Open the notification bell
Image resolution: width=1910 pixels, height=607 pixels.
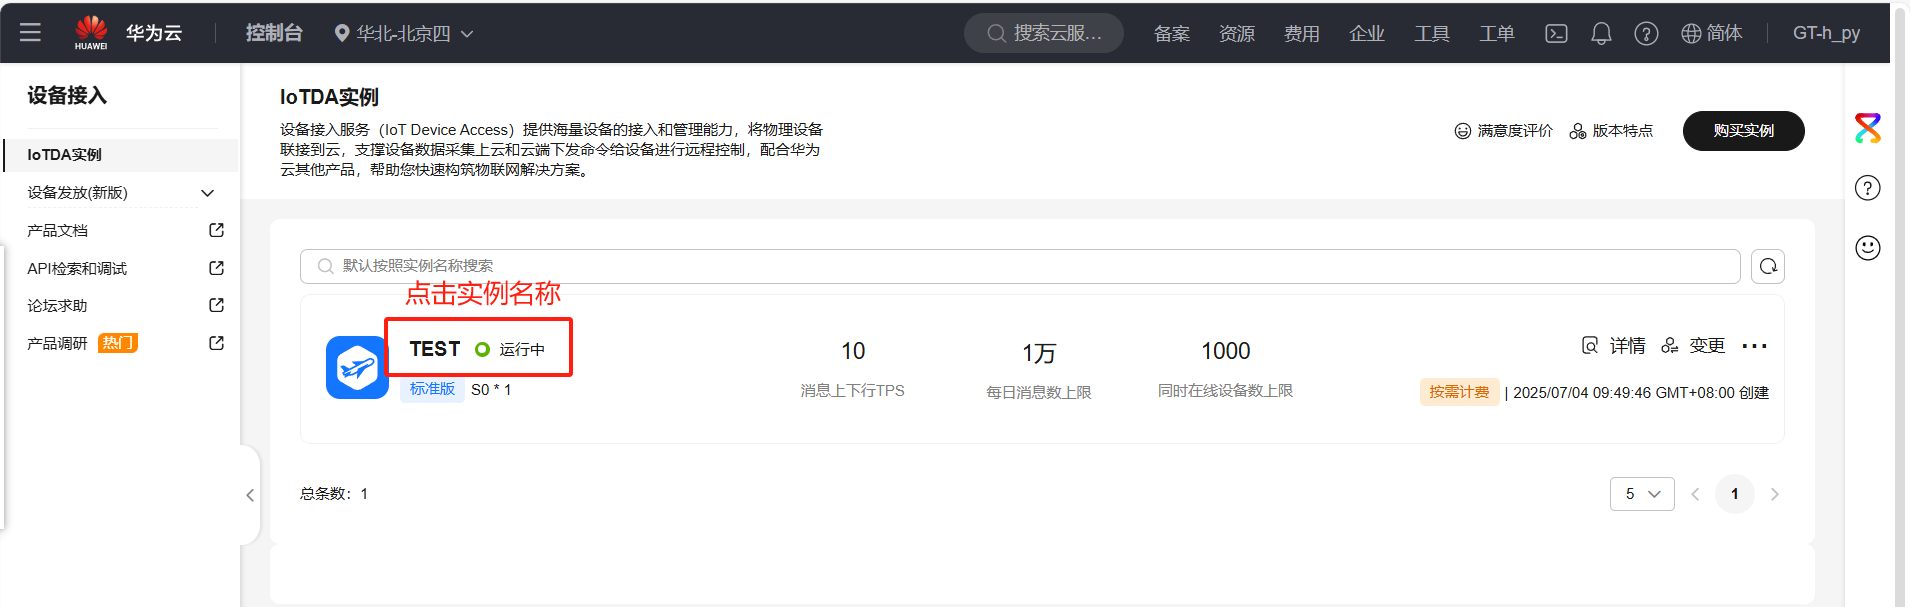(x=1601, y=33)
